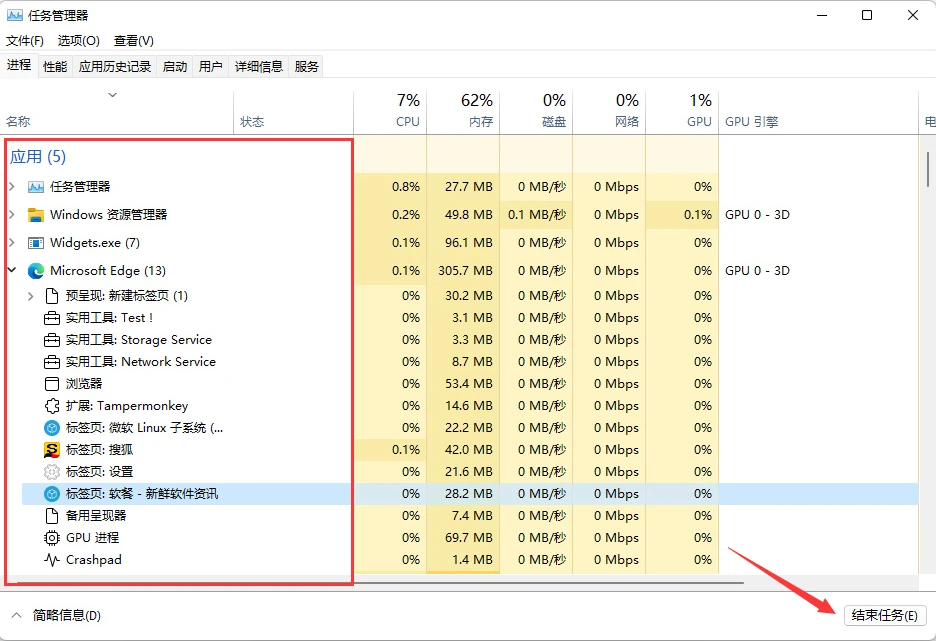
Task: Click the 96.1 MB memory value for Widgets.exe
Action: click(469, 243)
